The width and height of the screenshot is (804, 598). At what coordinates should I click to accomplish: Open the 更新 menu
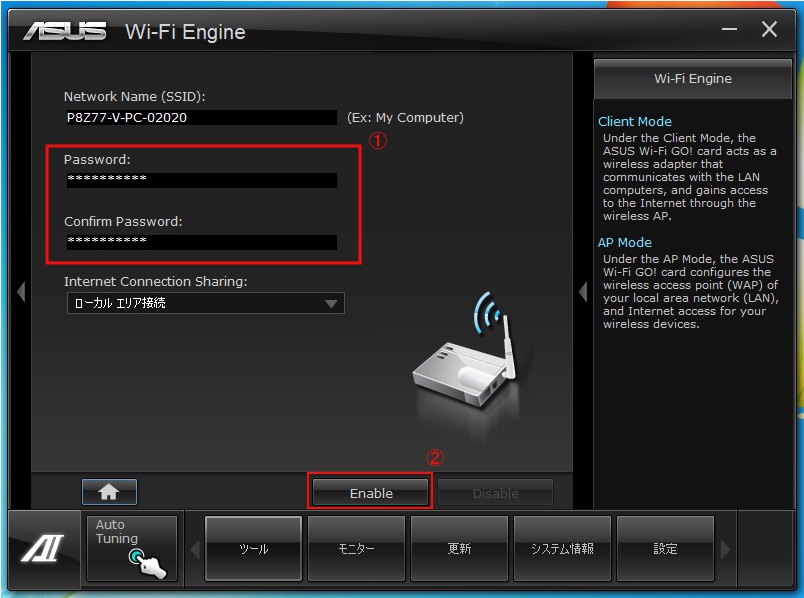click(x=459, y=549)
